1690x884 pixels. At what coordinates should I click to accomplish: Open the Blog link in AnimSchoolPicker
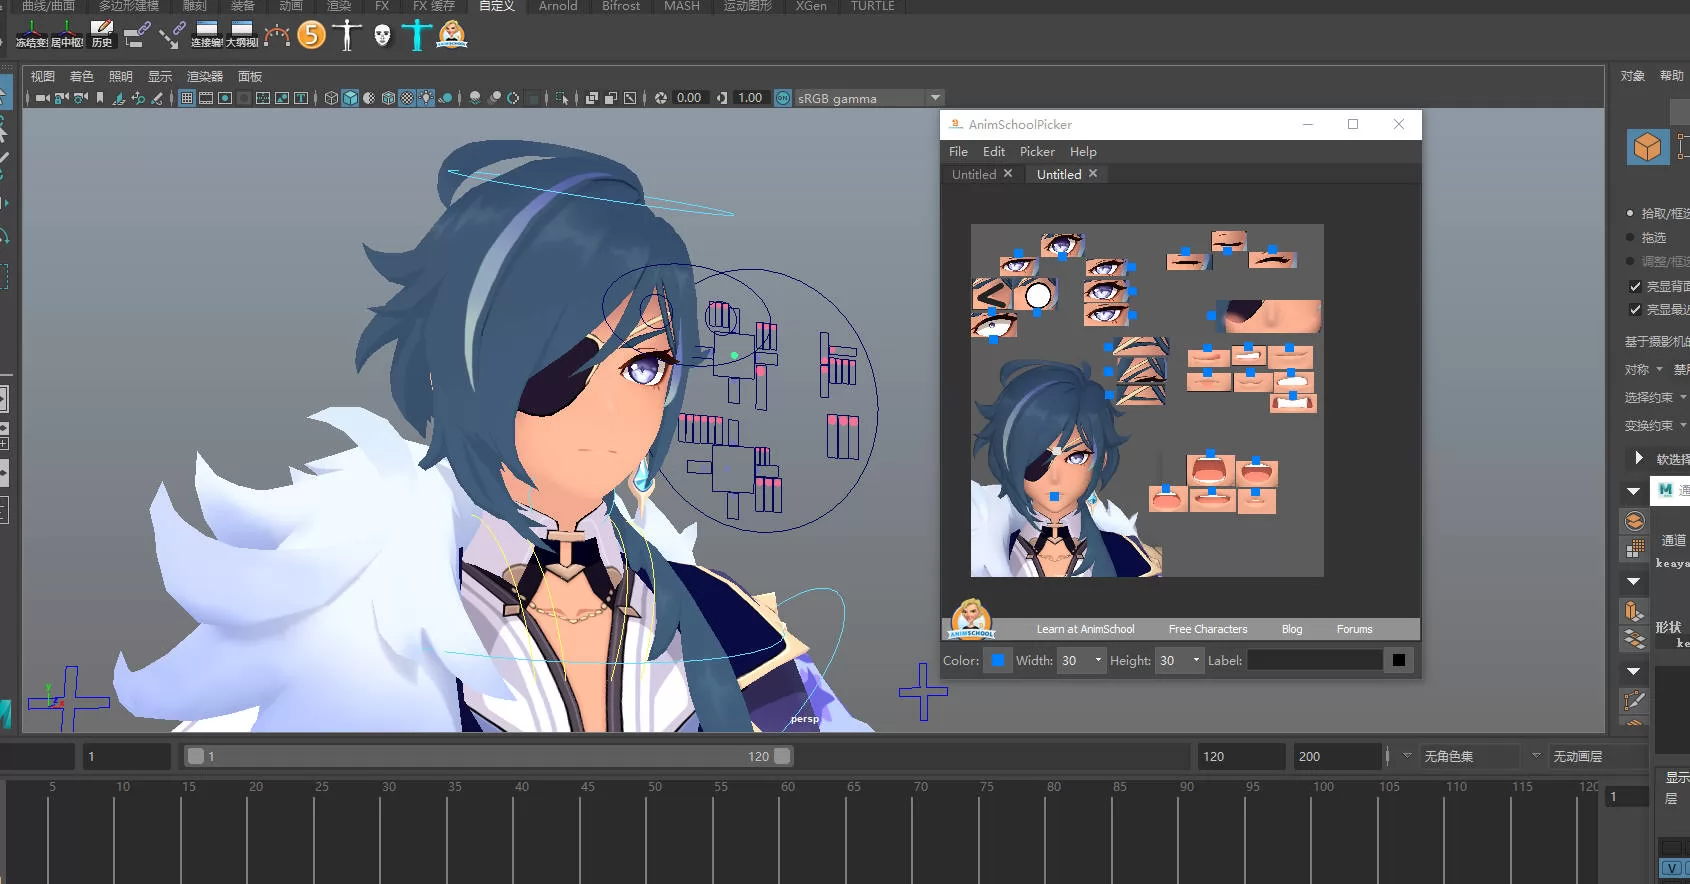pos(1292,629)
